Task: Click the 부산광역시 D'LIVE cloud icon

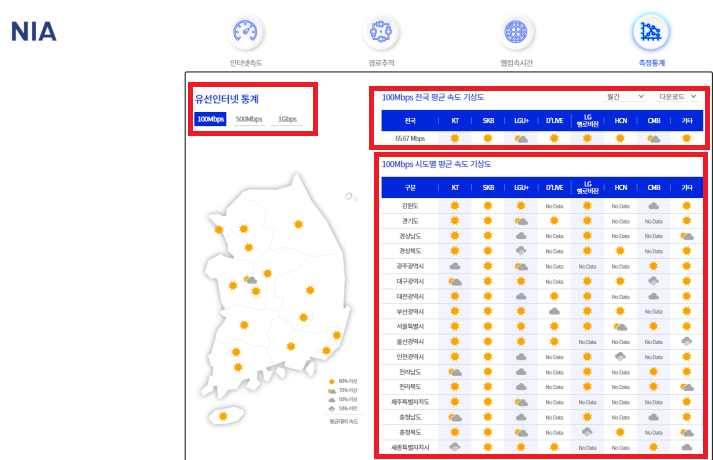Action: tap(554, 311)
